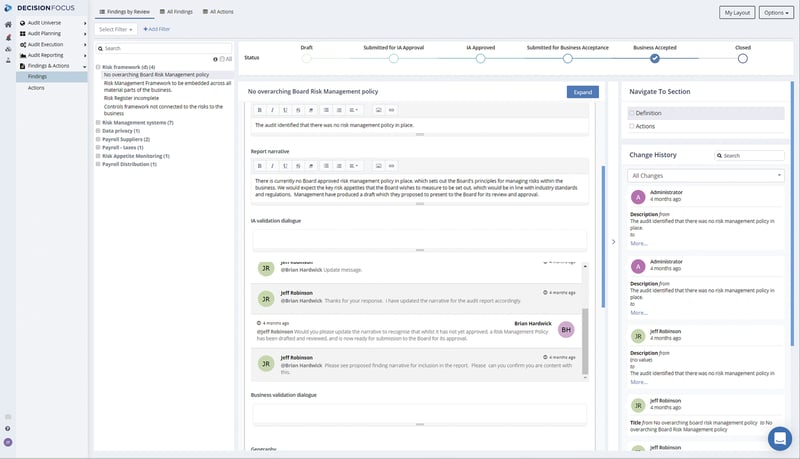Insert link in the Description editor toolbar

(391, 110)
